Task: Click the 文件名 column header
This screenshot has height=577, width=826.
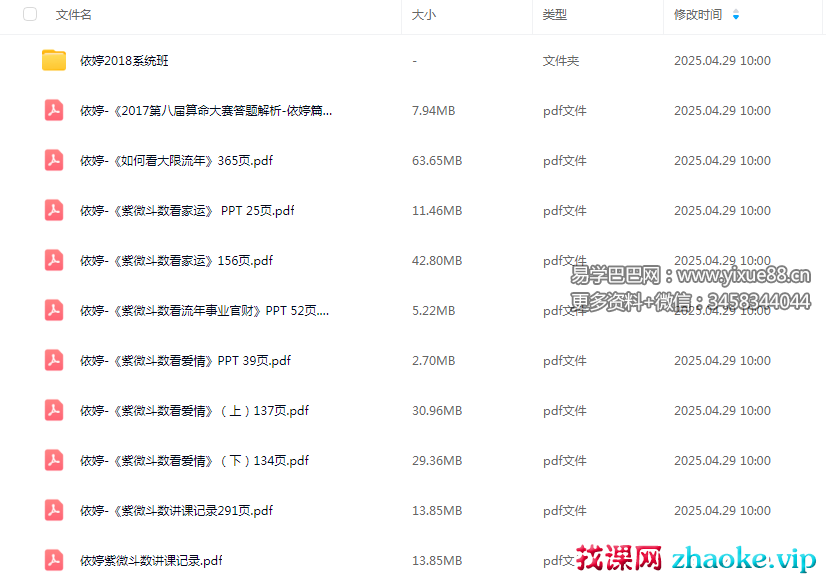Action: [74, 15]
